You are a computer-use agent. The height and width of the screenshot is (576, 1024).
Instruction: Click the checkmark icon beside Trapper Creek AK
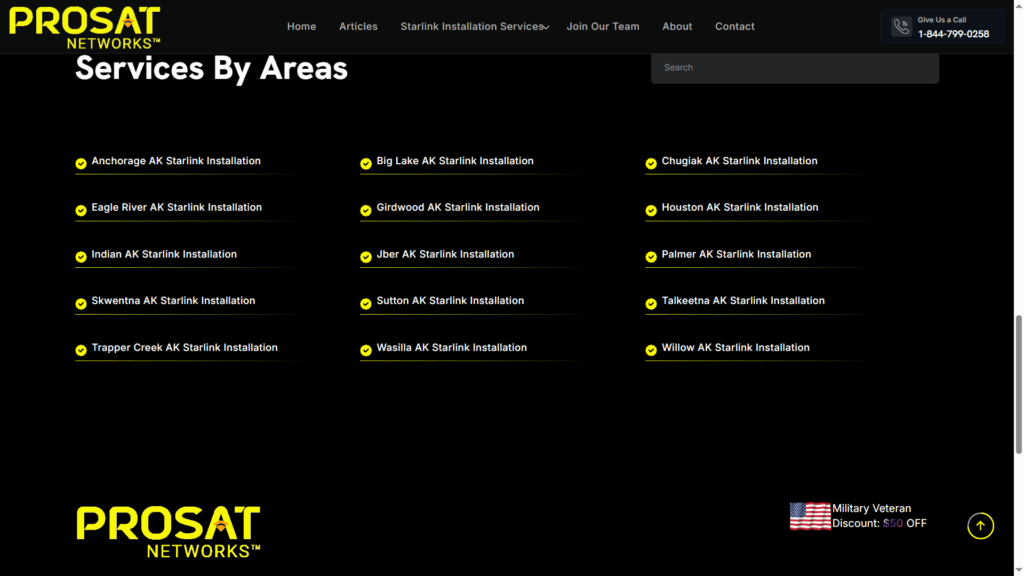pos(81,350)
